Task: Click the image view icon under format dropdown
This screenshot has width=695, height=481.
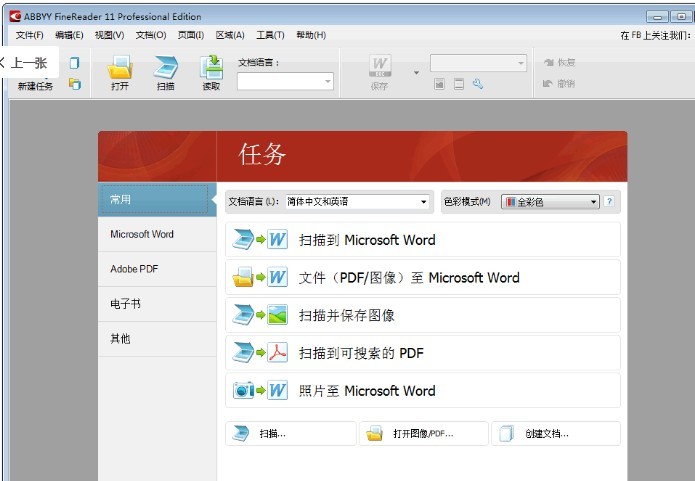Action: tap(439, 83)
